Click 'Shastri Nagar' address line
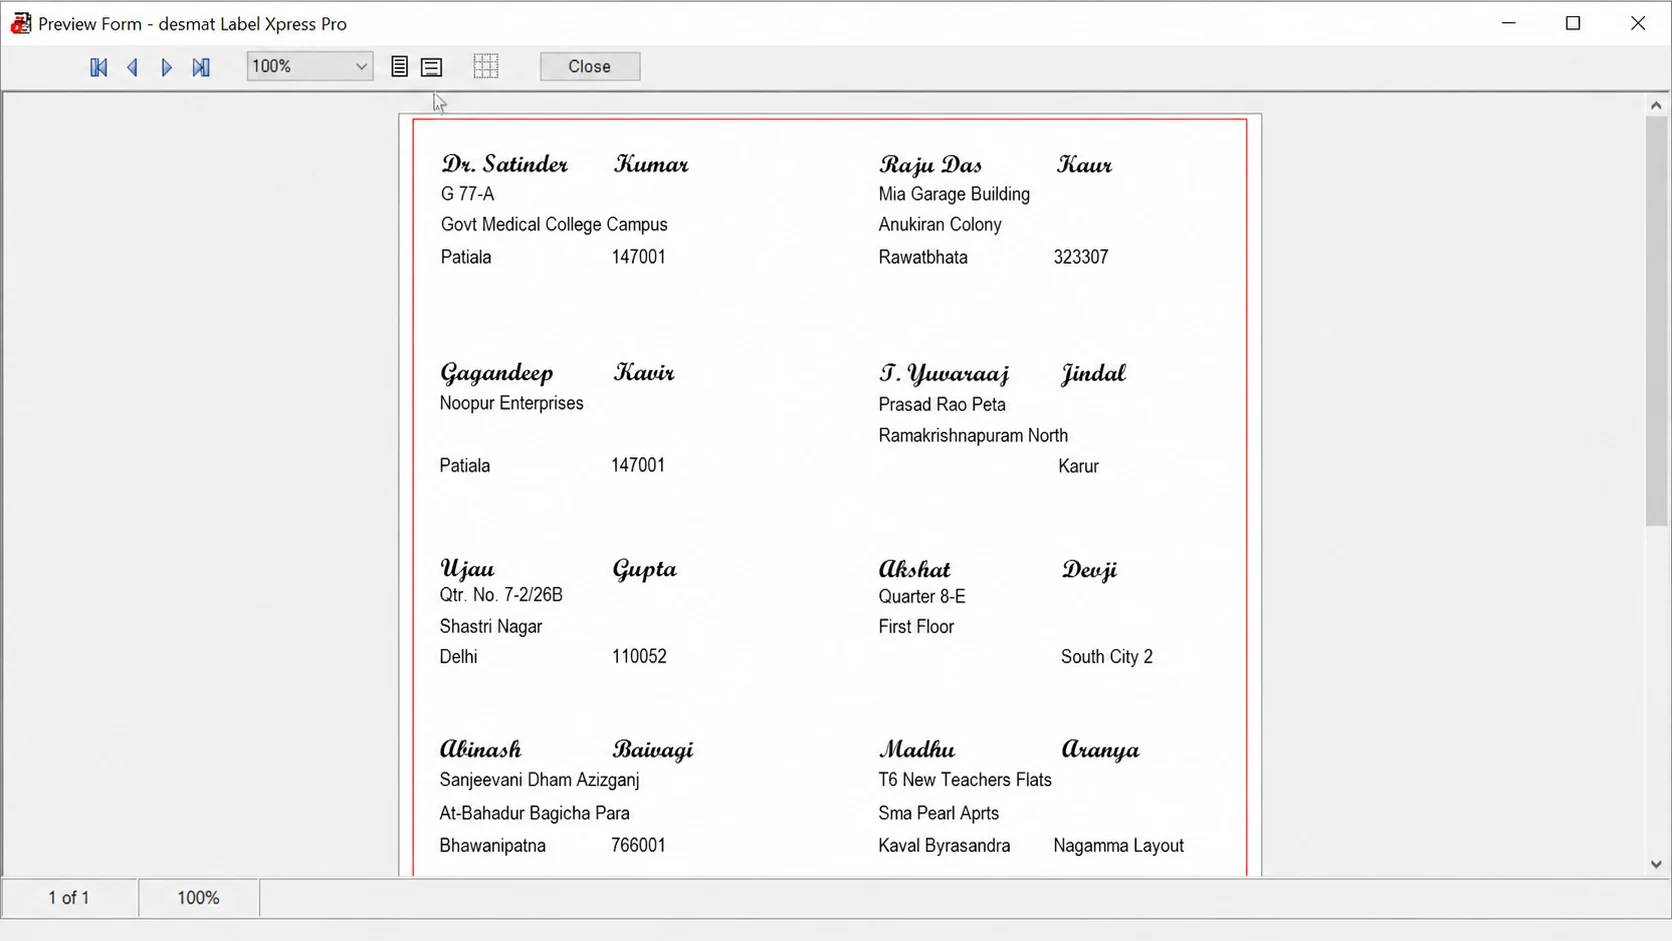This screenshot has width=1672, height=941. point(491,627)
